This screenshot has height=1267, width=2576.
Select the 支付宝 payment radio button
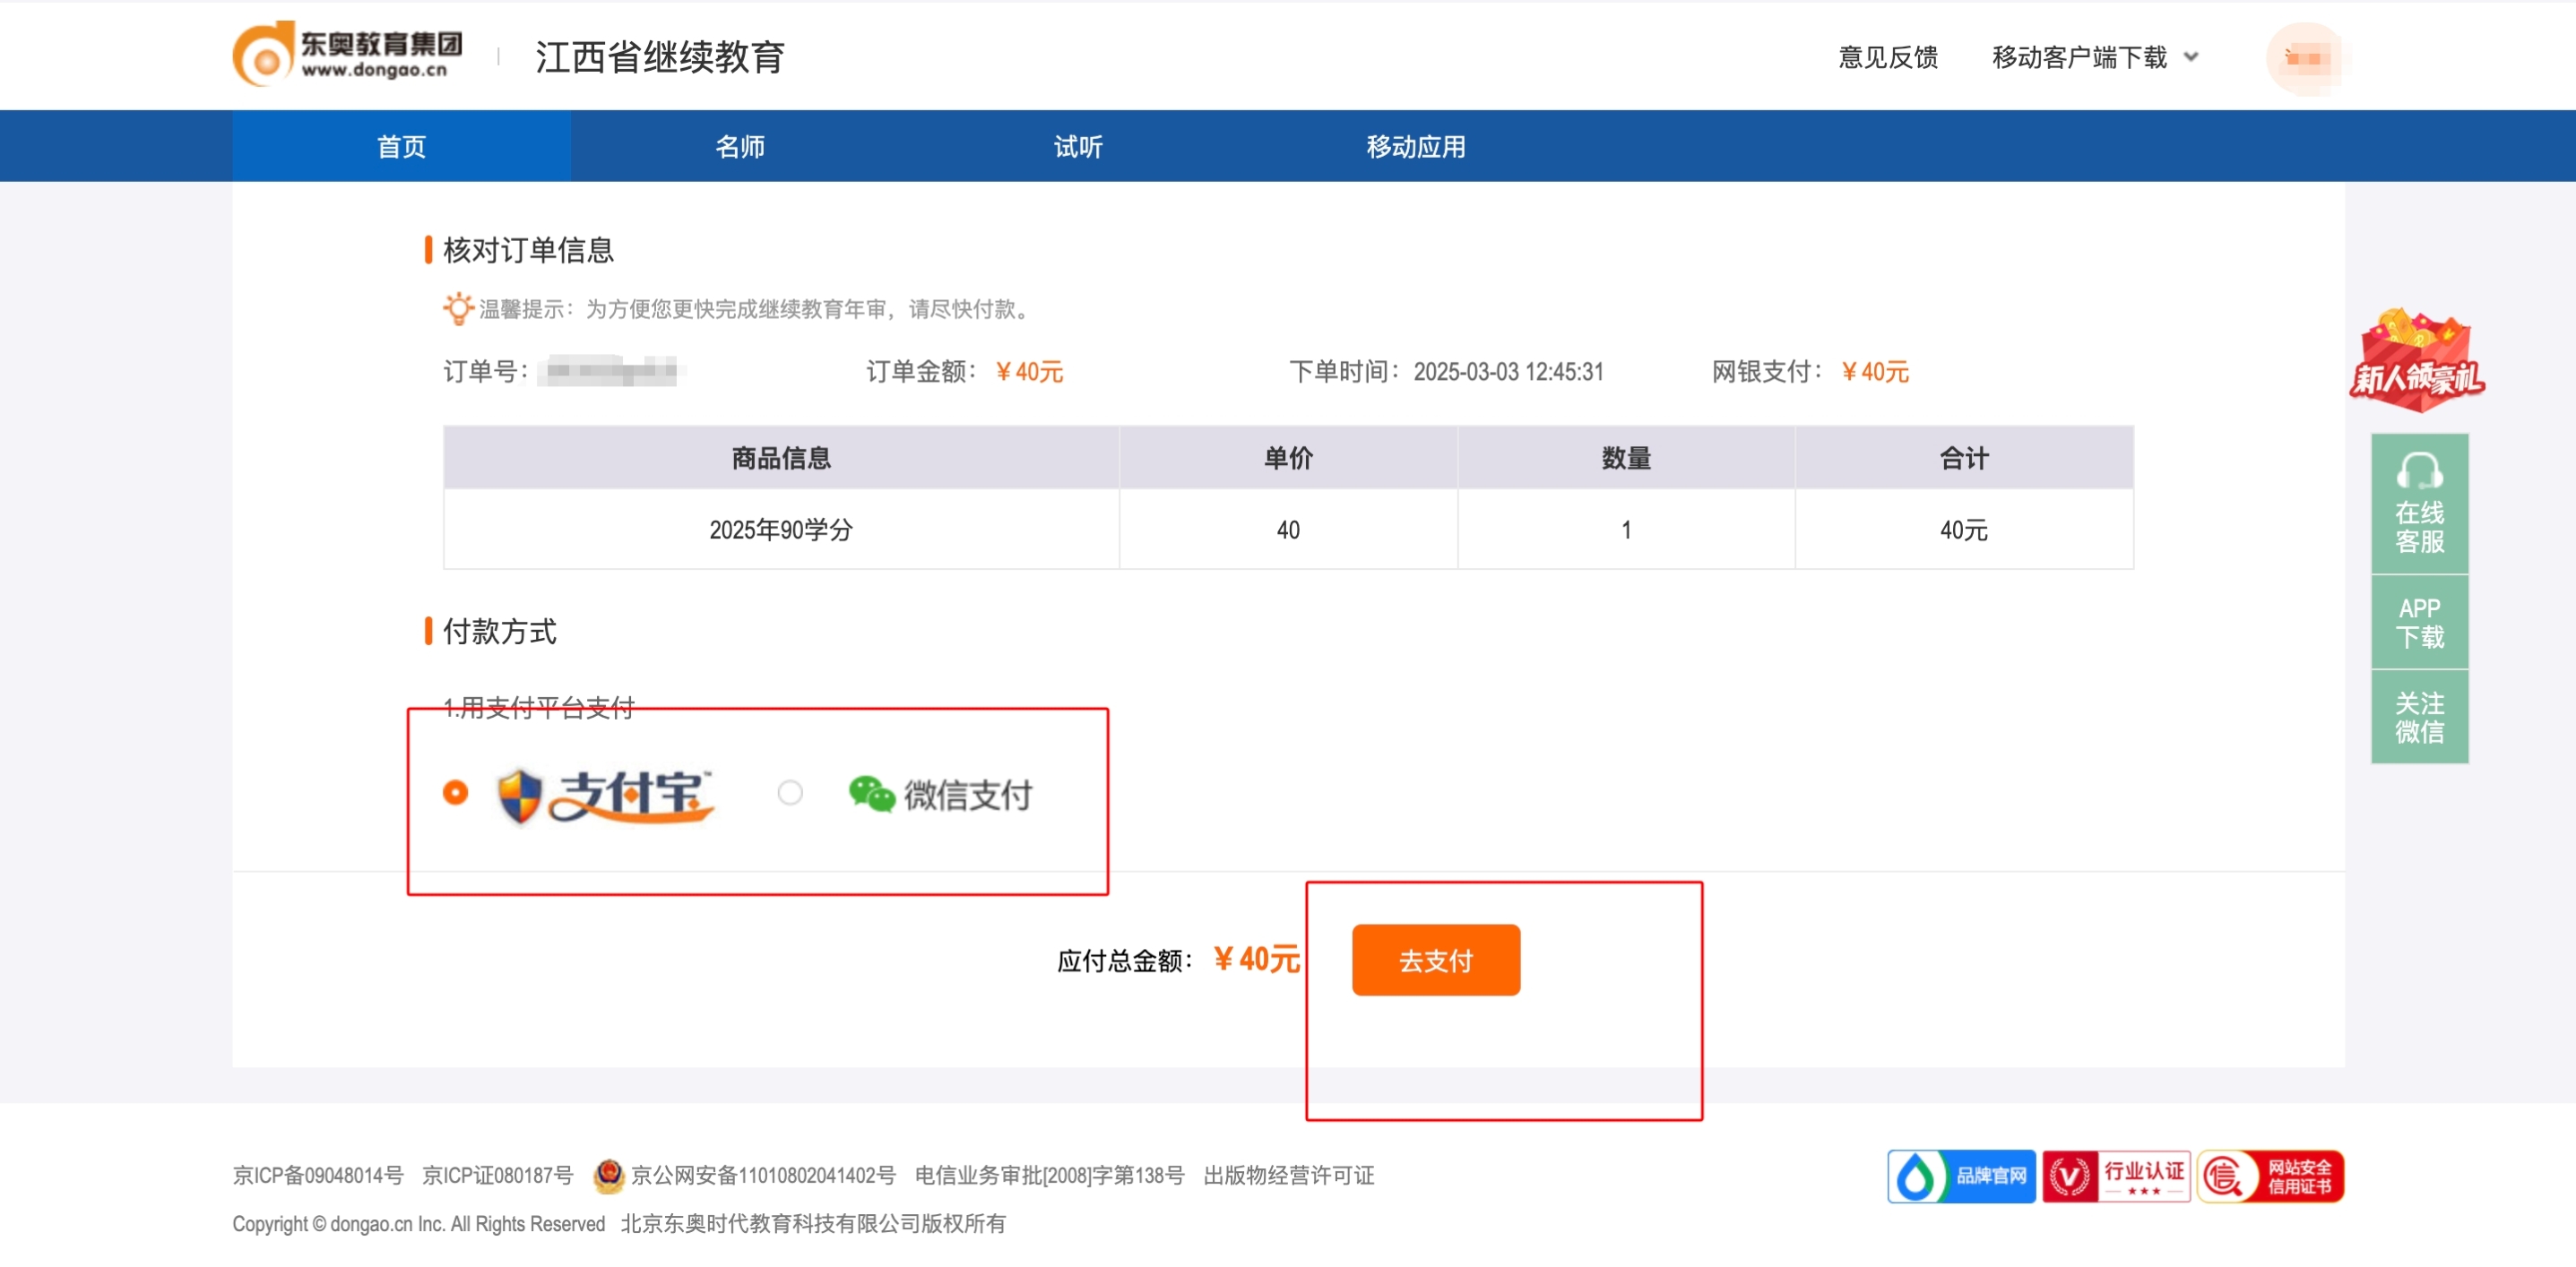coord(455,793)
